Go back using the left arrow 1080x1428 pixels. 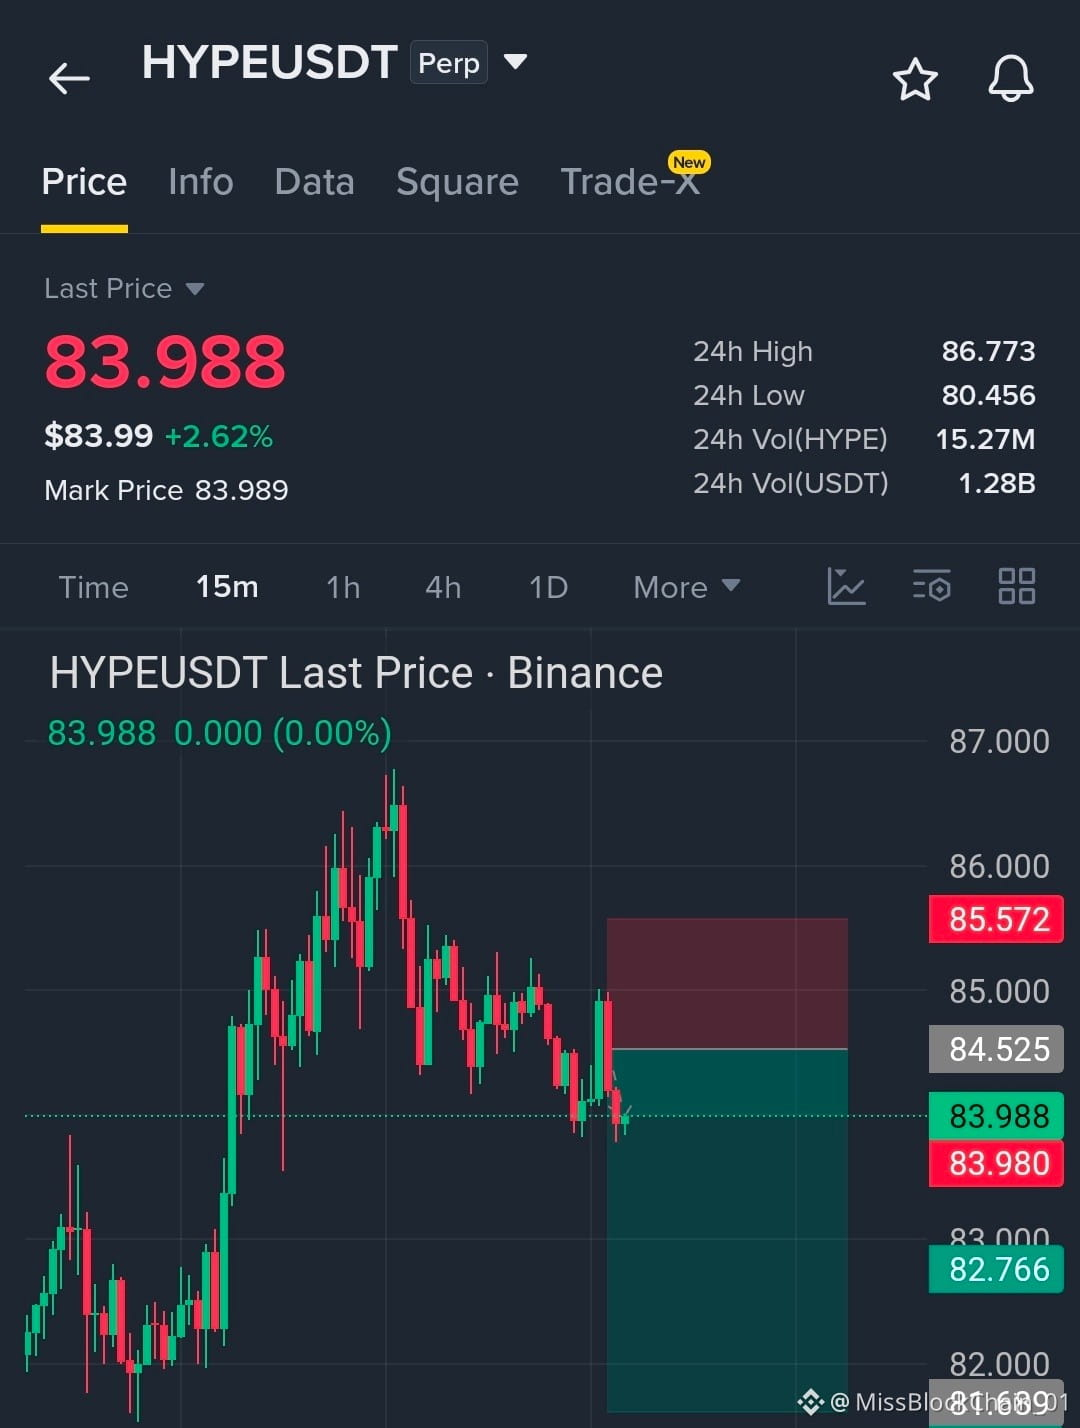pyautogui.click(x=69, y=78)
